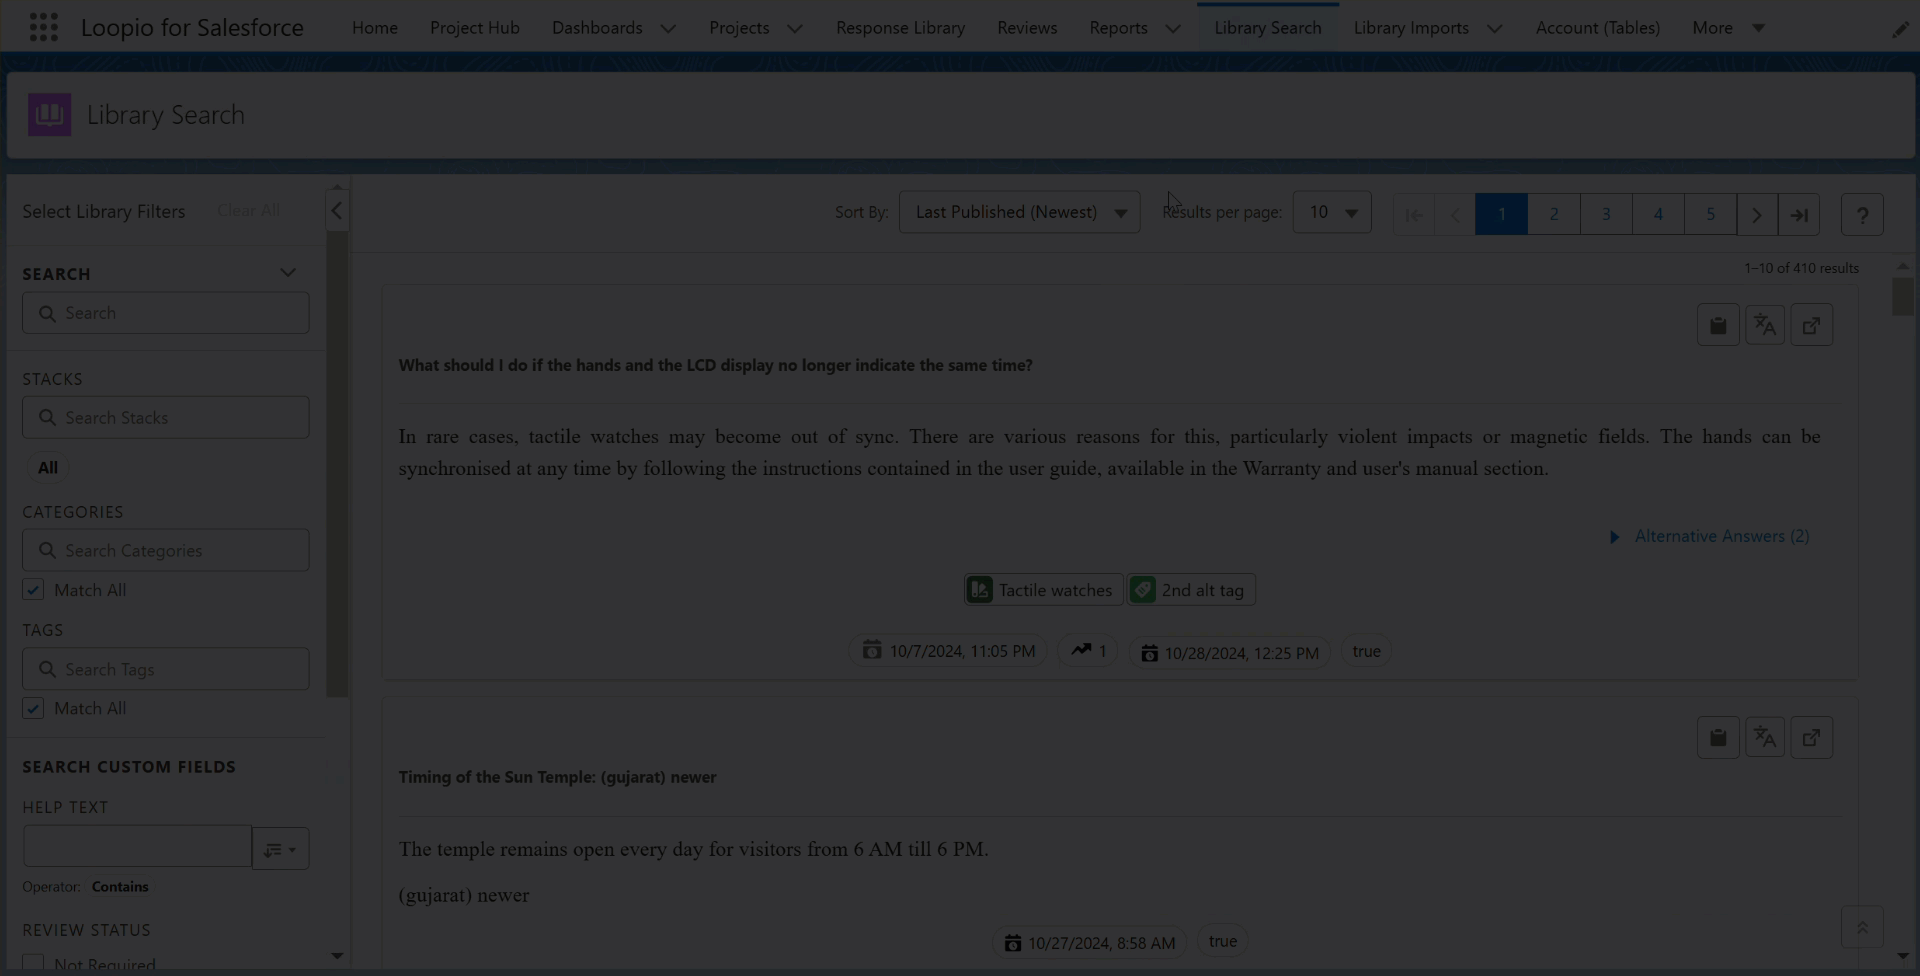Go to next results page arrow
This screenshot has width=1920, height=976.
click(1756, 215)
